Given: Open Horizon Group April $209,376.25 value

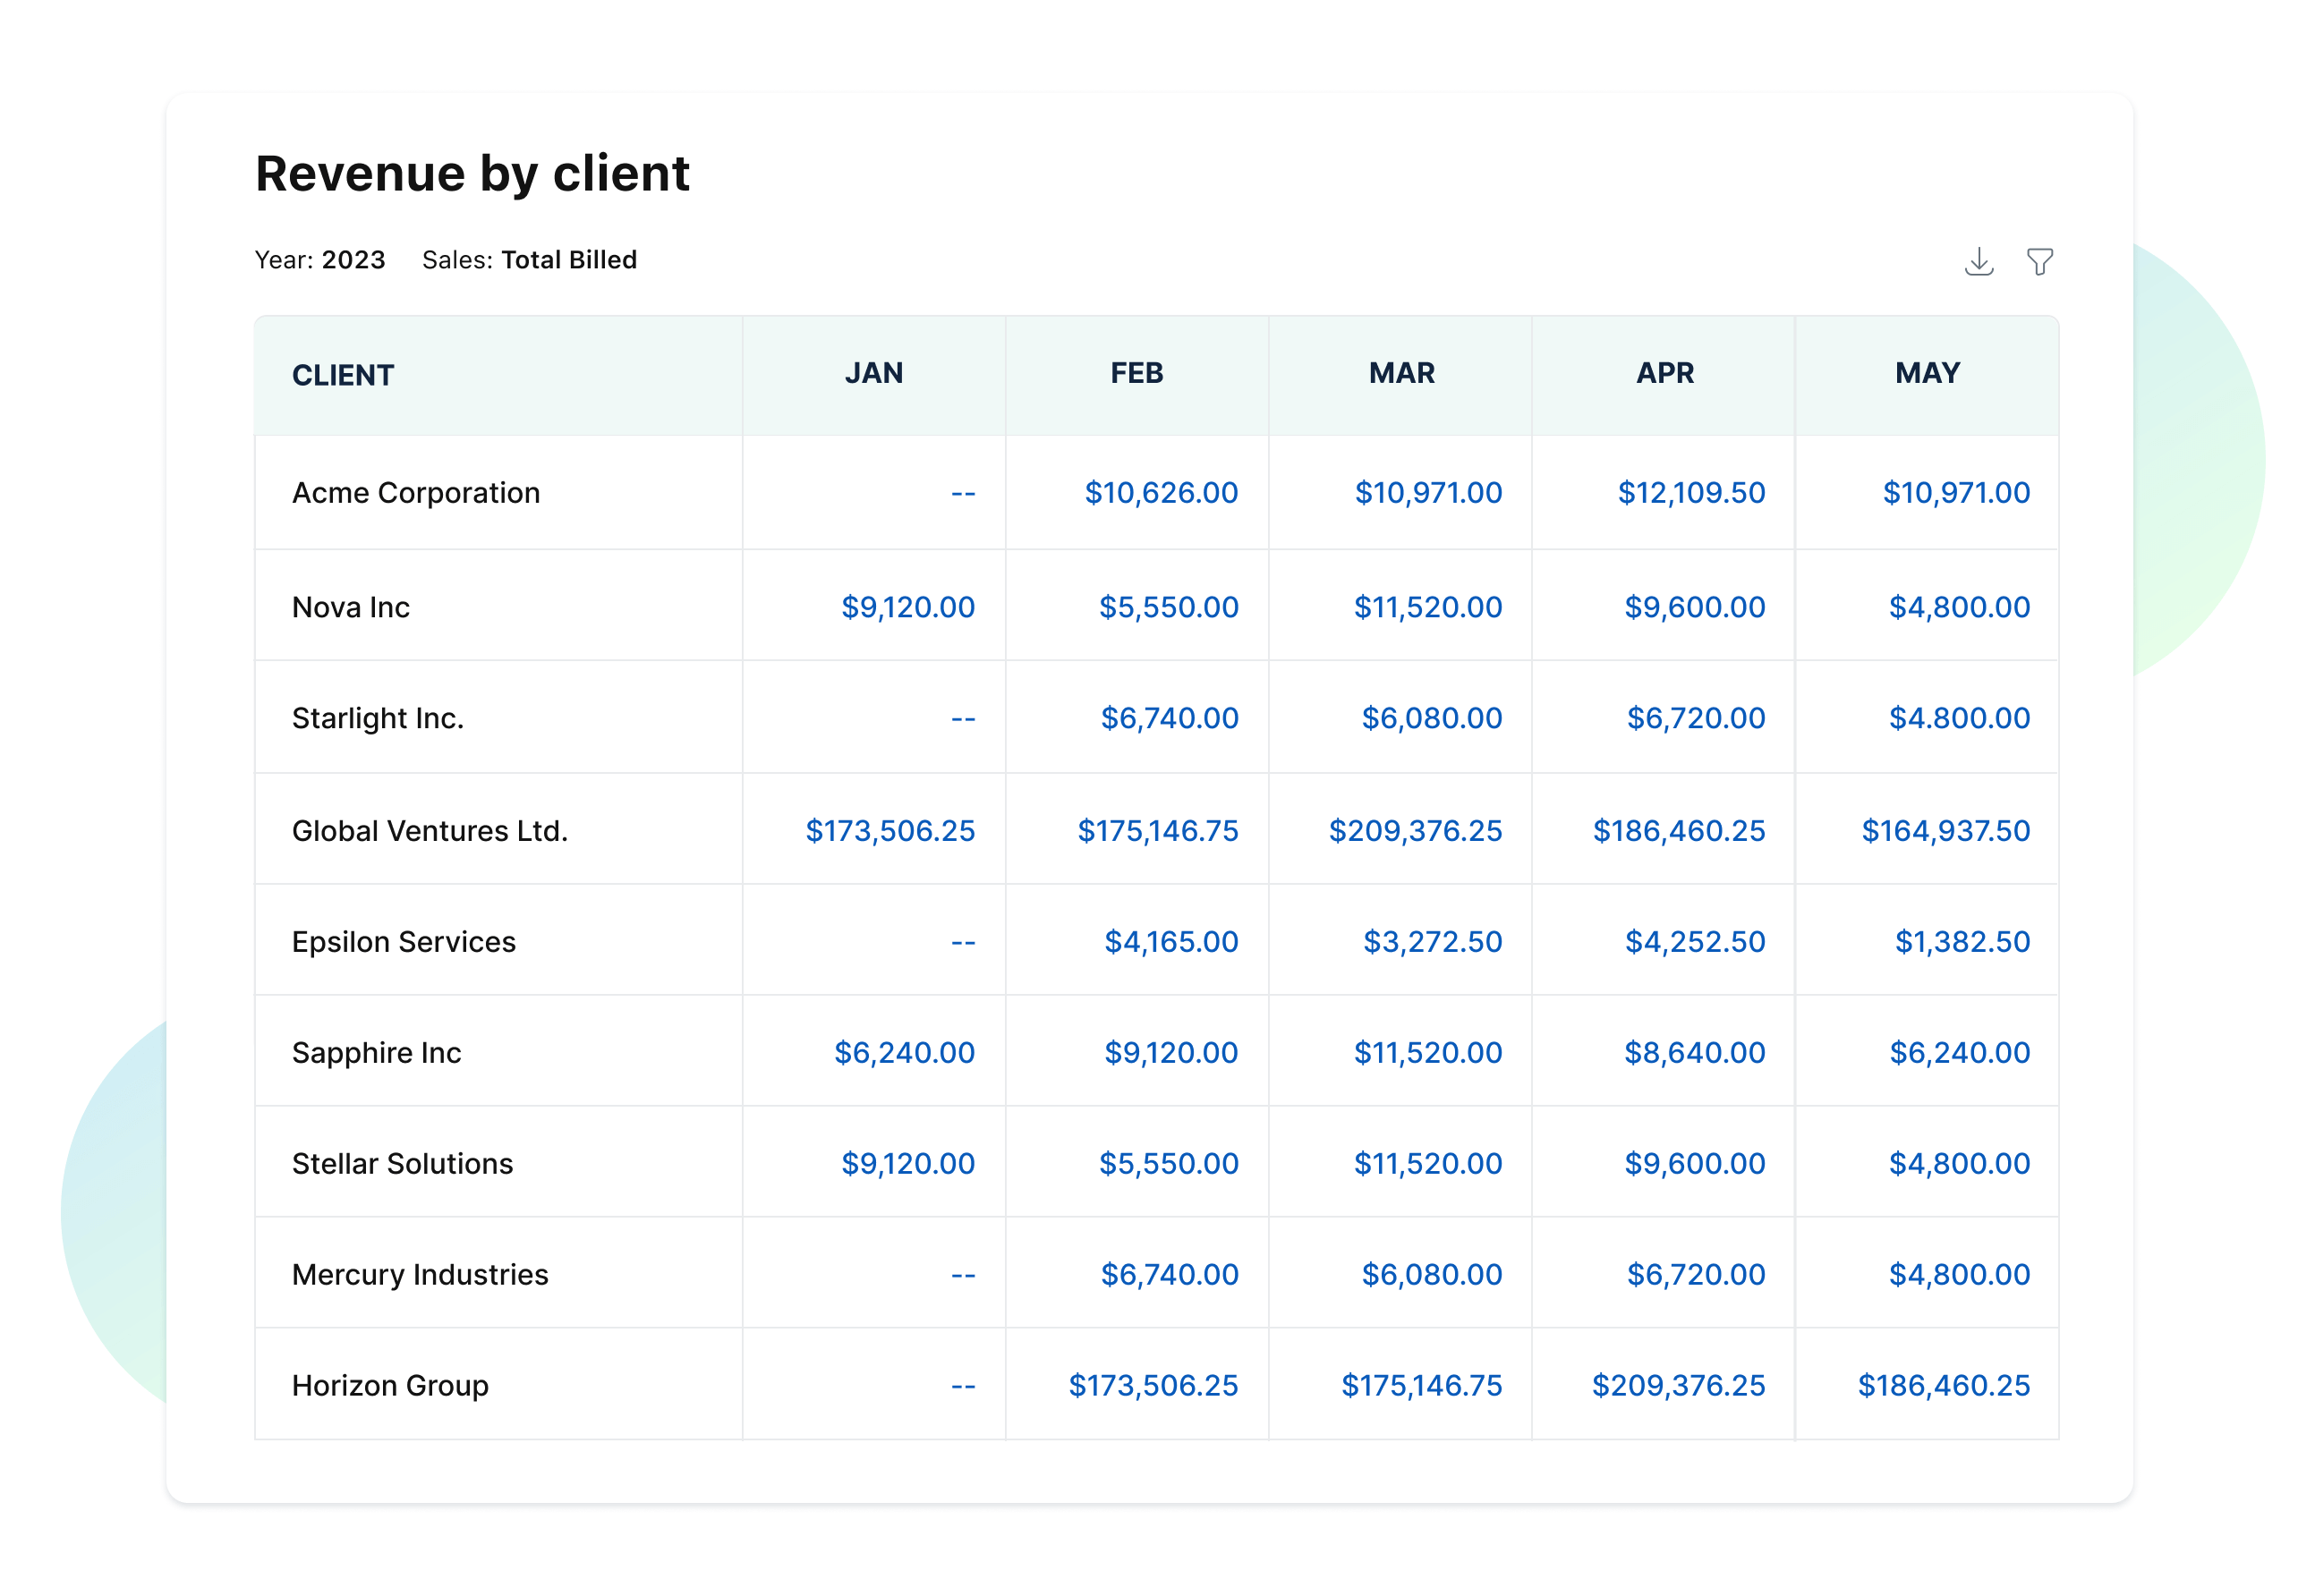Looking at the screenshot, I should click(x=1678, y=1386).
